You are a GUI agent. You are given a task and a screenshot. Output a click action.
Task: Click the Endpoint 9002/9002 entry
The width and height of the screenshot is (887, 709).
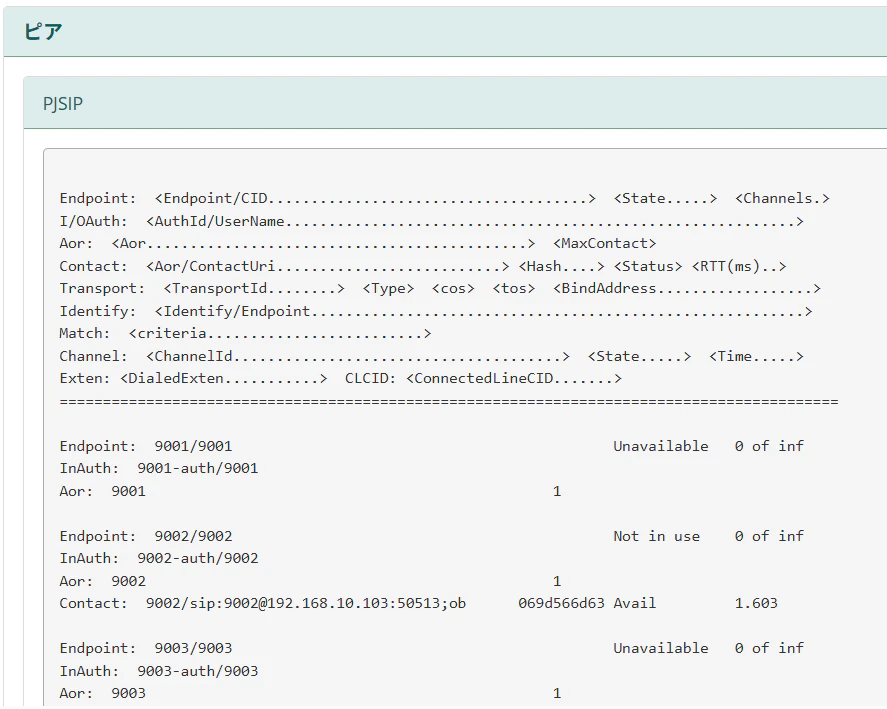(x=146, y=536)
